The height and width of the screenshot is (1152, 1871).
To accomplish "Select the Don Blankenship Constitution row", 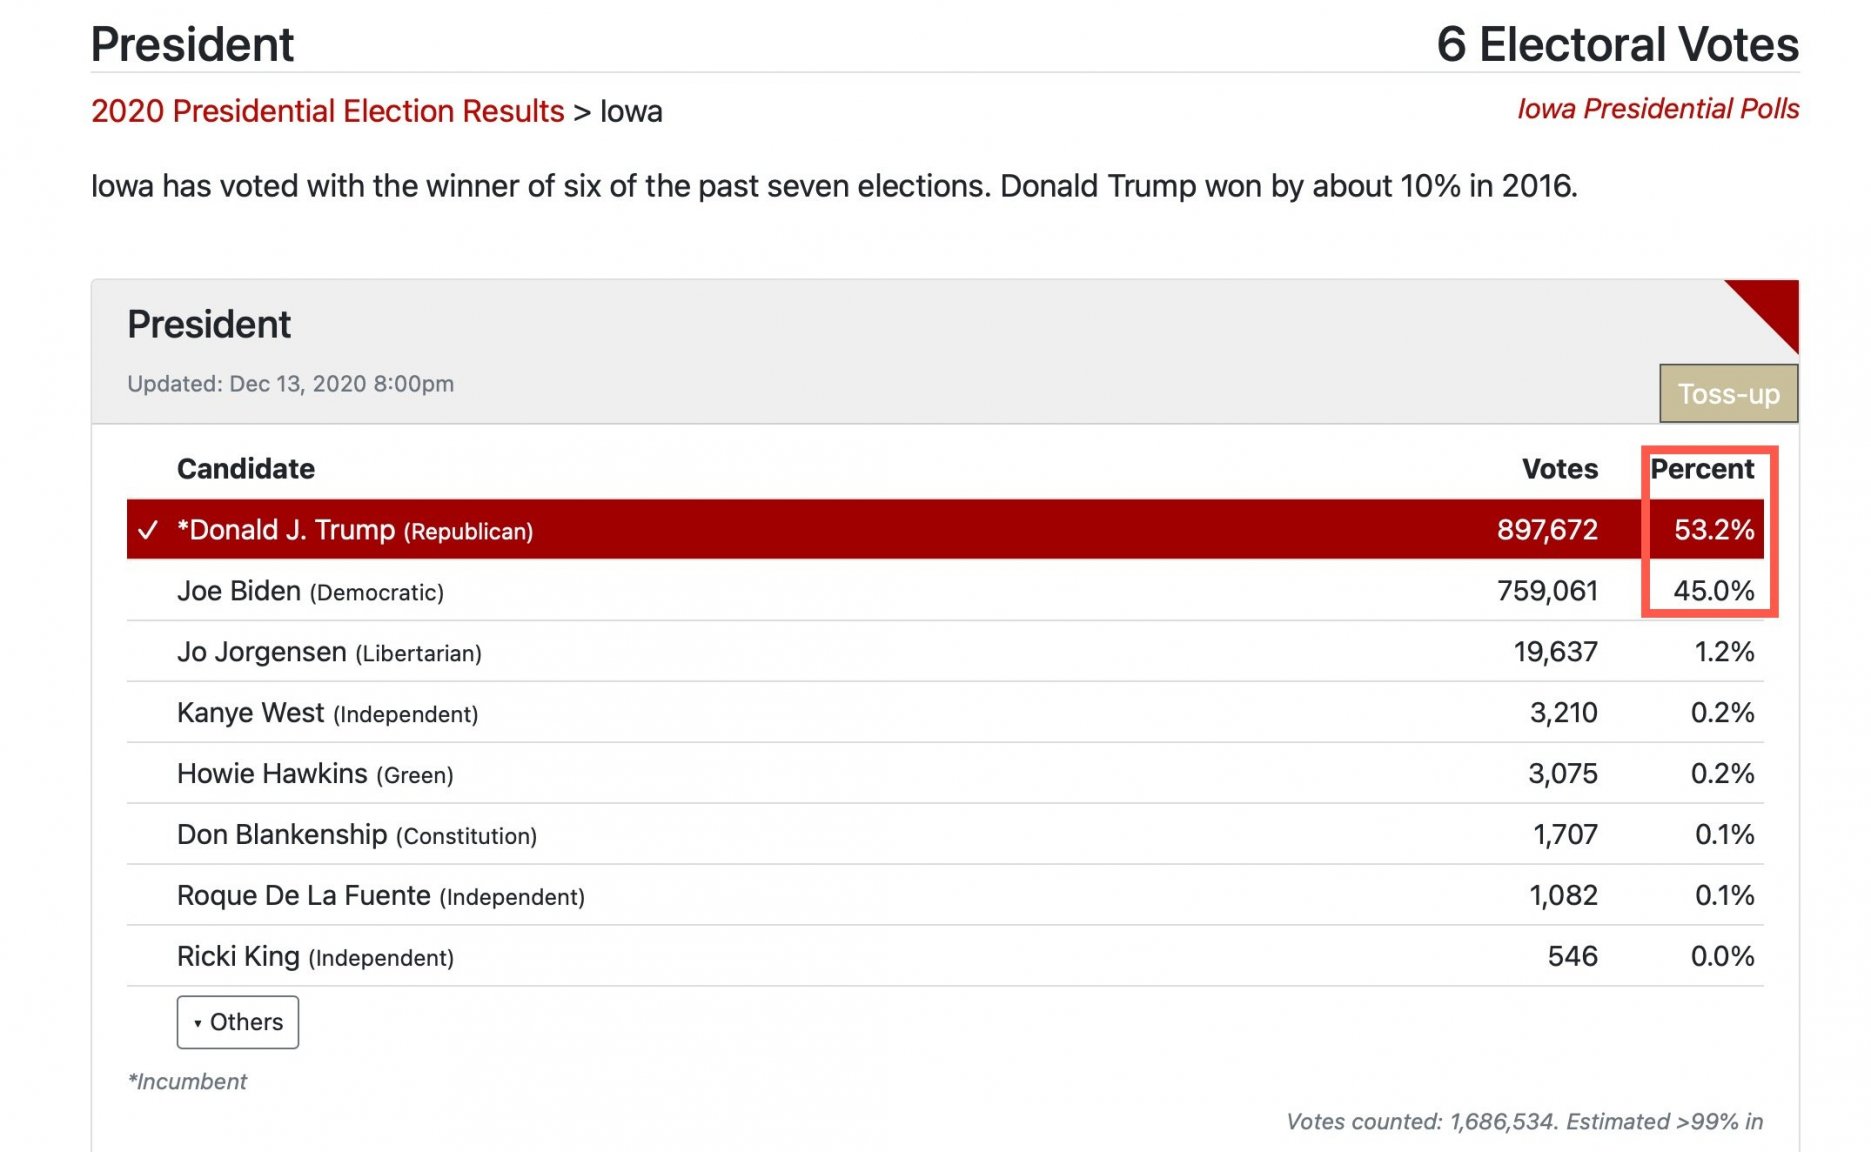I will 945,835.
